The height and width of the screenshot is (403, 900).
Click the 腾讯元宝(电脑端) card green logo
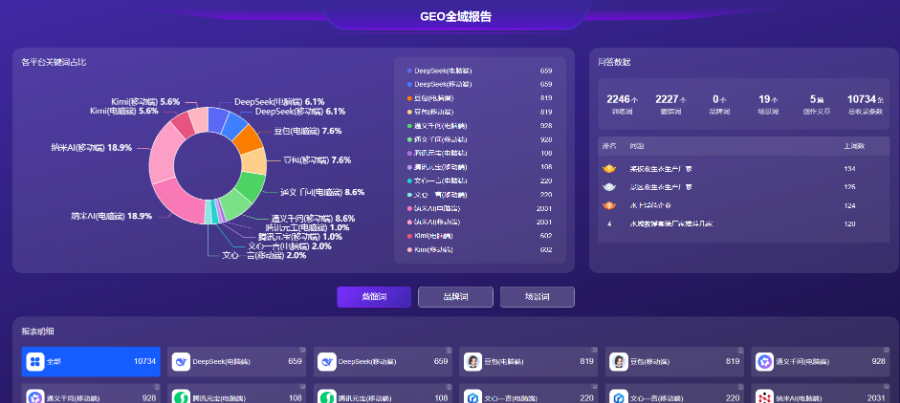click(x=181, y=398)
